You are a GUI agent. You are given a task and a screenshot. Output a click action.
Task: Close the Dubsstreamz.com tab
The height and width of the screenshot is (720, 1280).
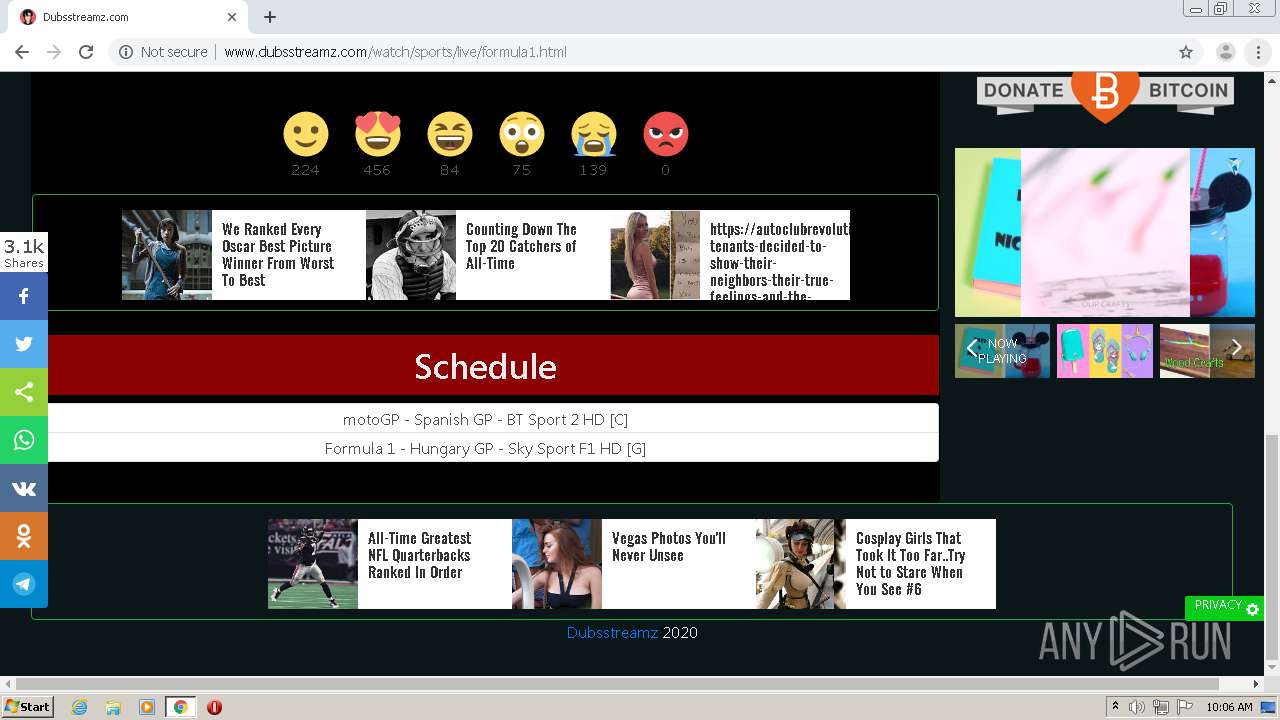coord(232,17)
